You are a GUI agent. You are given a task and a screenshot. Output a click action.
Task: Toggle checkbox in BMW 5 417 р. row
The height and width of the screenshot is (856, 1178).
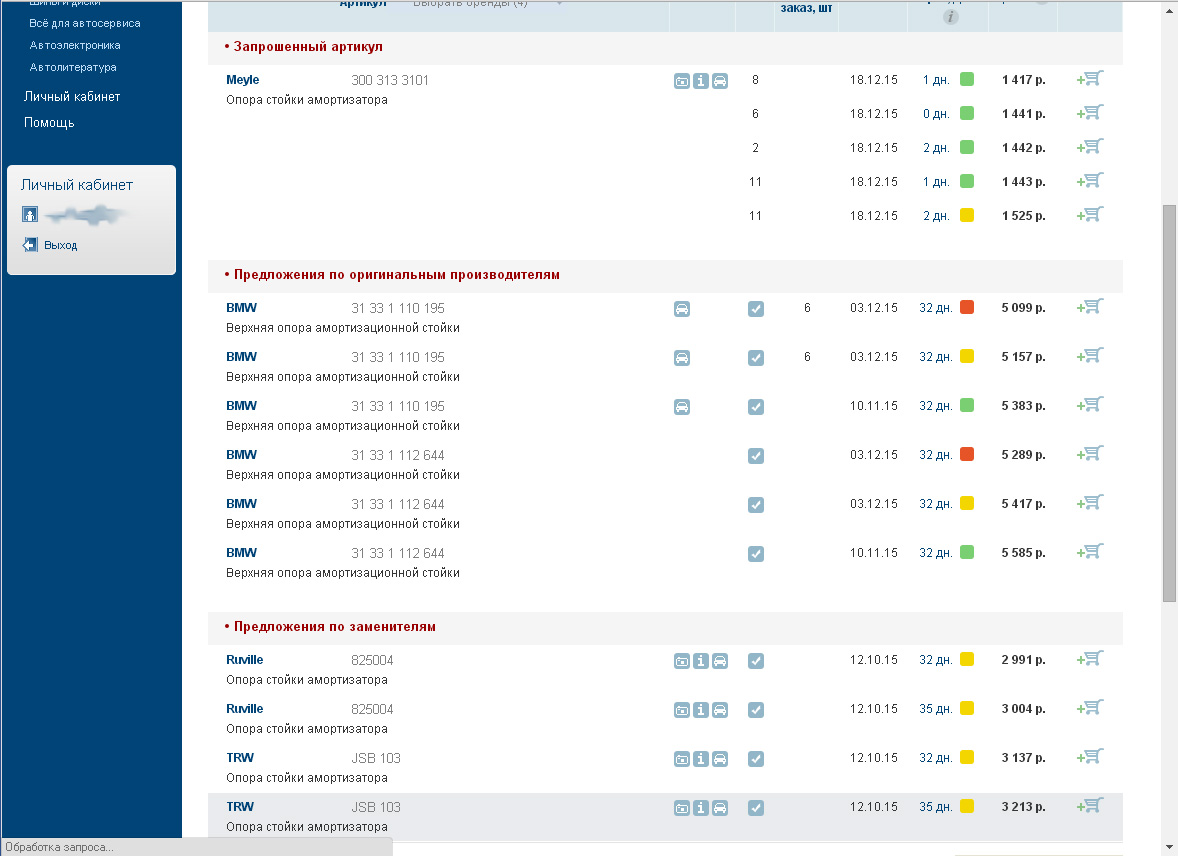pos(756,505)
